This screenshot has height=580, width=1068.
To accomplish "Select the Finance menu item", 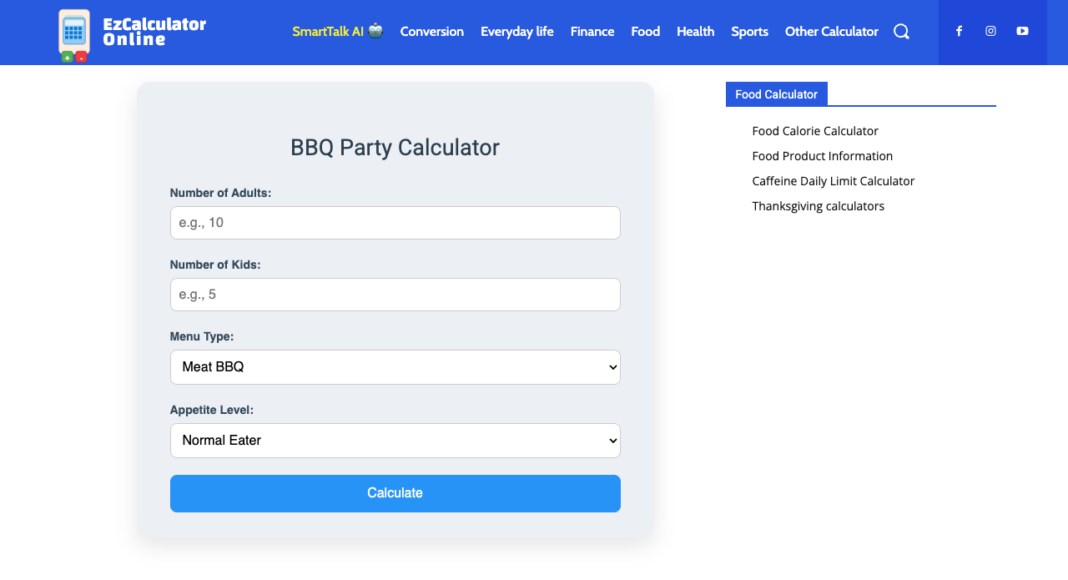I will click(x=592, y=32).
